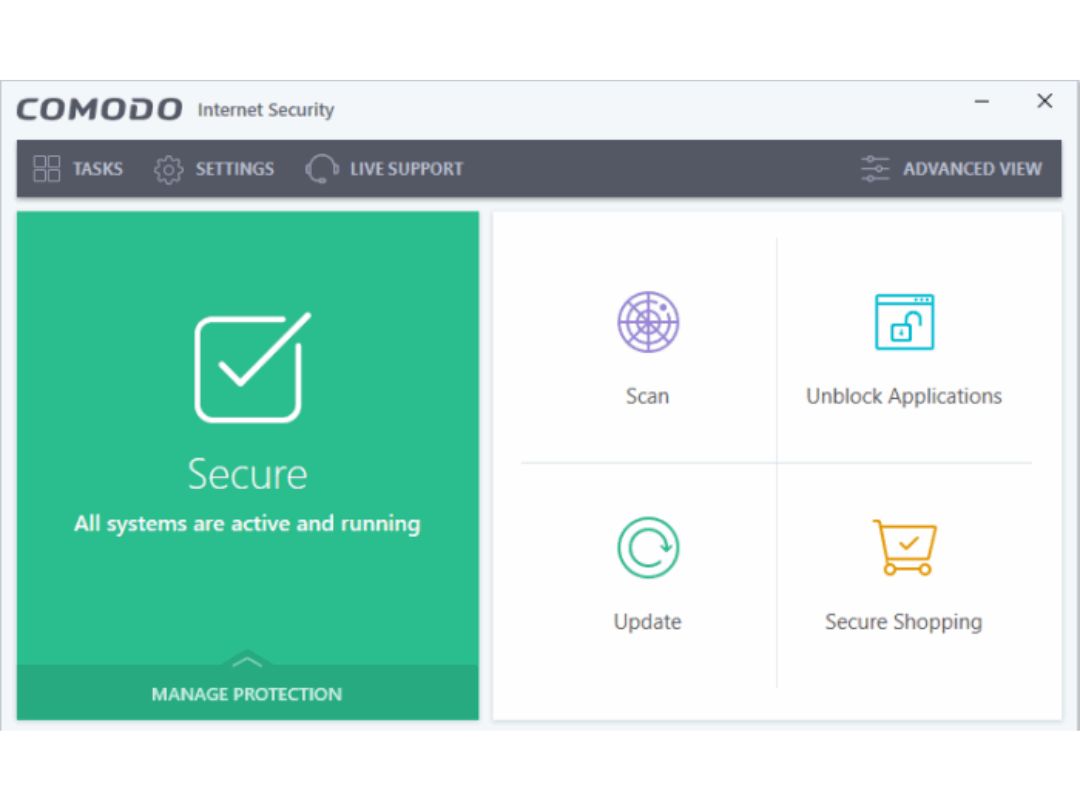Click the COMODO logo
This screenshot has width=1080, height=810.
100,110
